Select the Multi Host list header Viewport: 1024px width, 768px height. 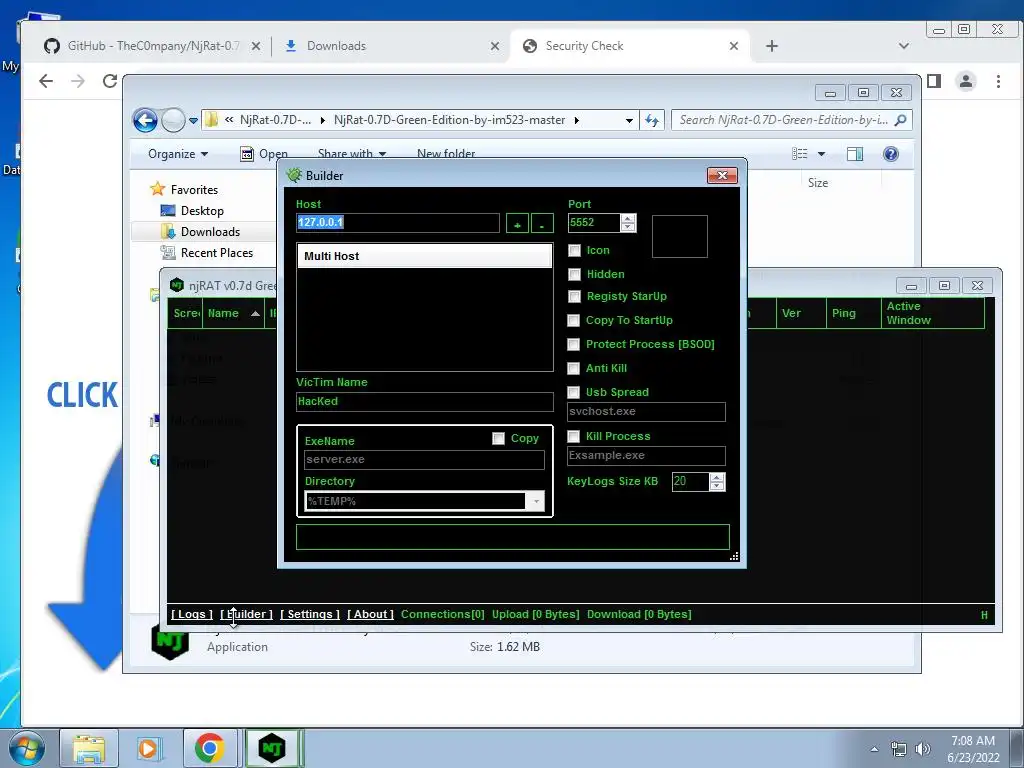424,256
